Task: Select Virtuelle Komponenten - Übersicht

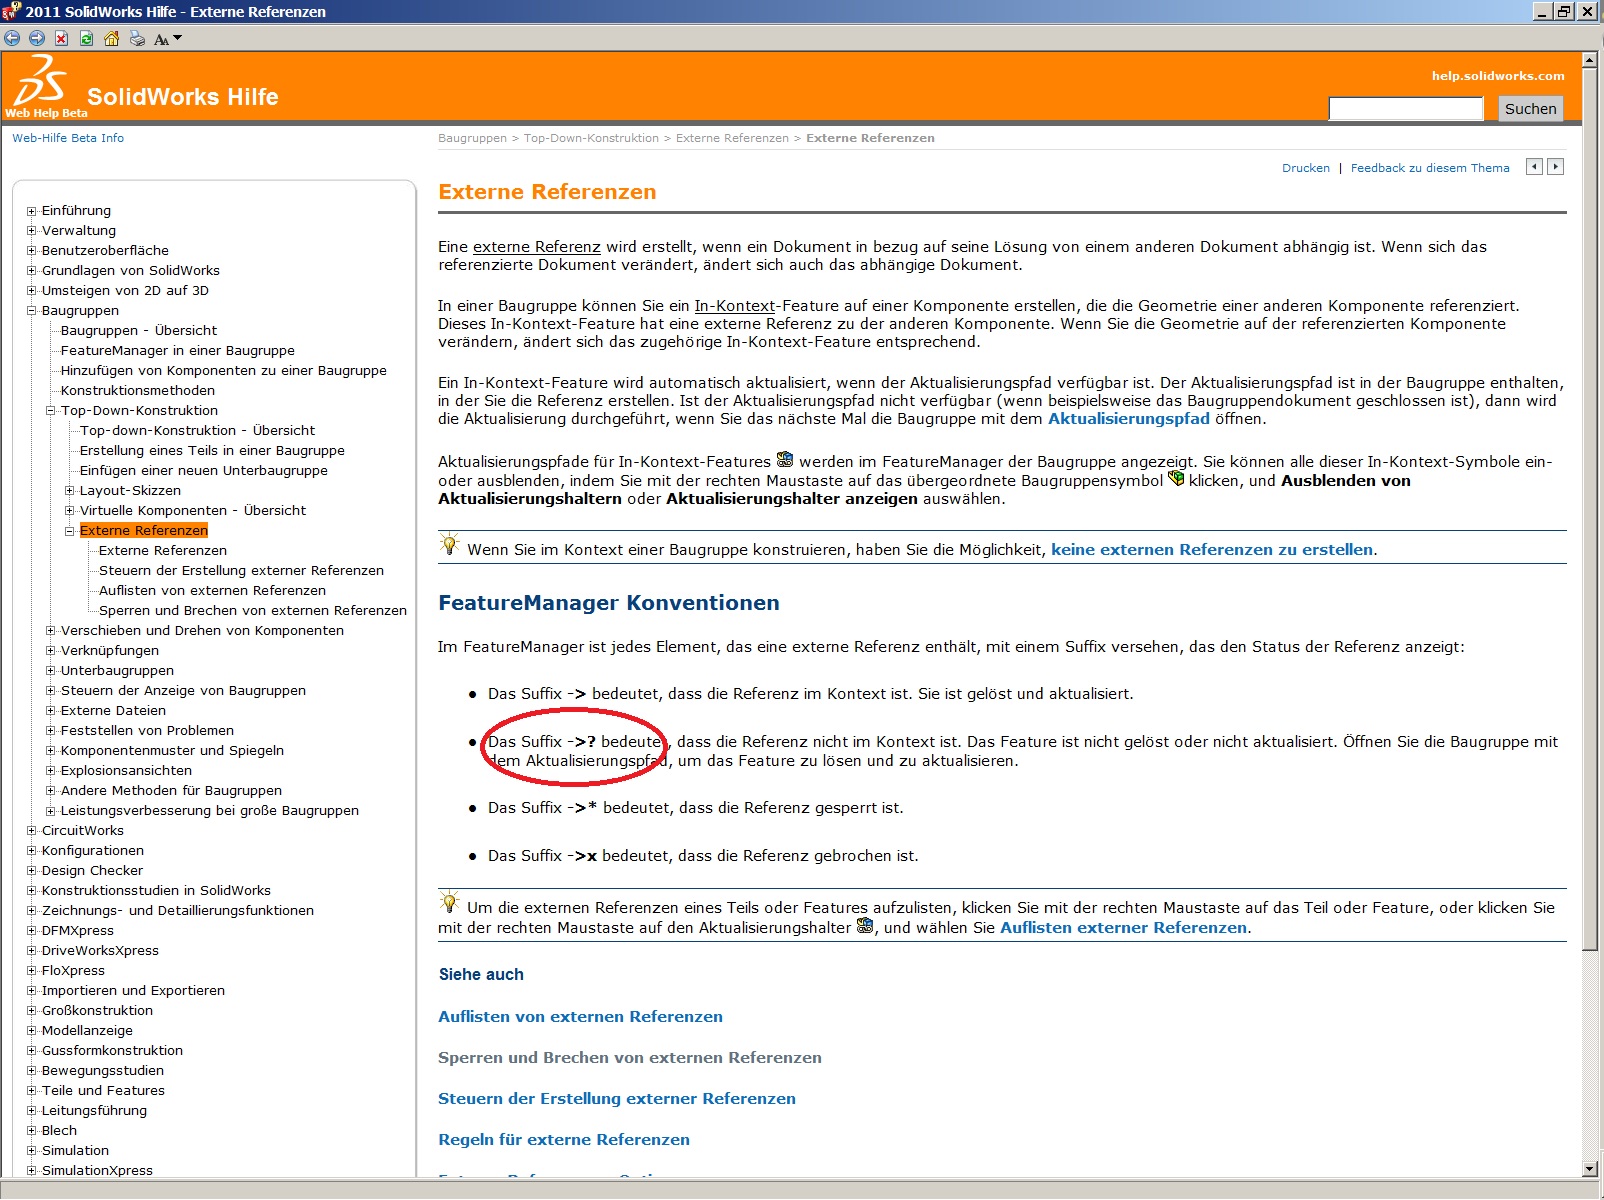Action: pos(193,511)
